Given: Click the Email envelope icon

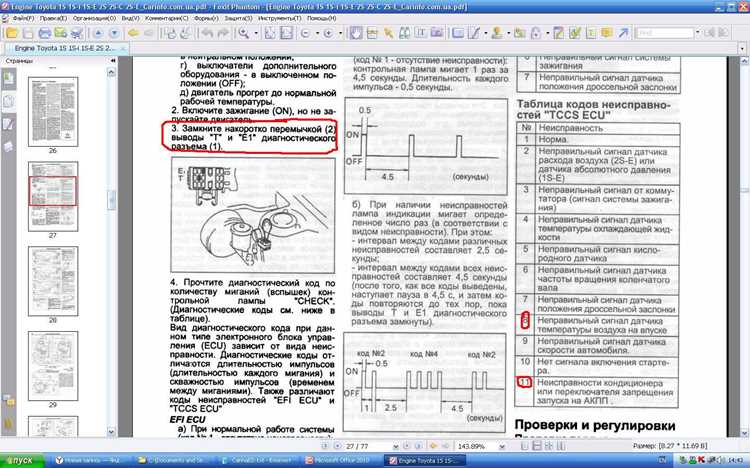Looking at the screenshot, I should 61,33.
